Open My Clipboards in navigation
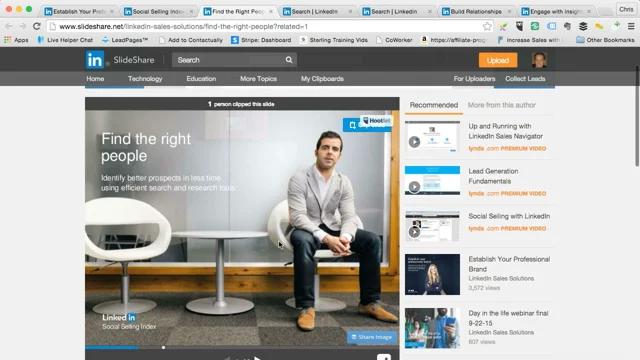The width and height of the screenshot is (640, 360). coord(322,79)
